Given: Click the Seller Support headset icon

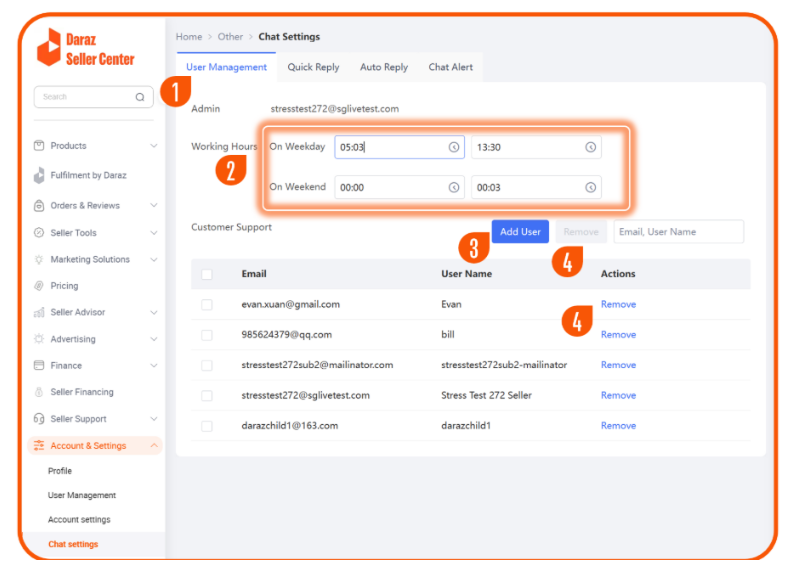Looking at the screenshot, I should click(x=39, y=419).
